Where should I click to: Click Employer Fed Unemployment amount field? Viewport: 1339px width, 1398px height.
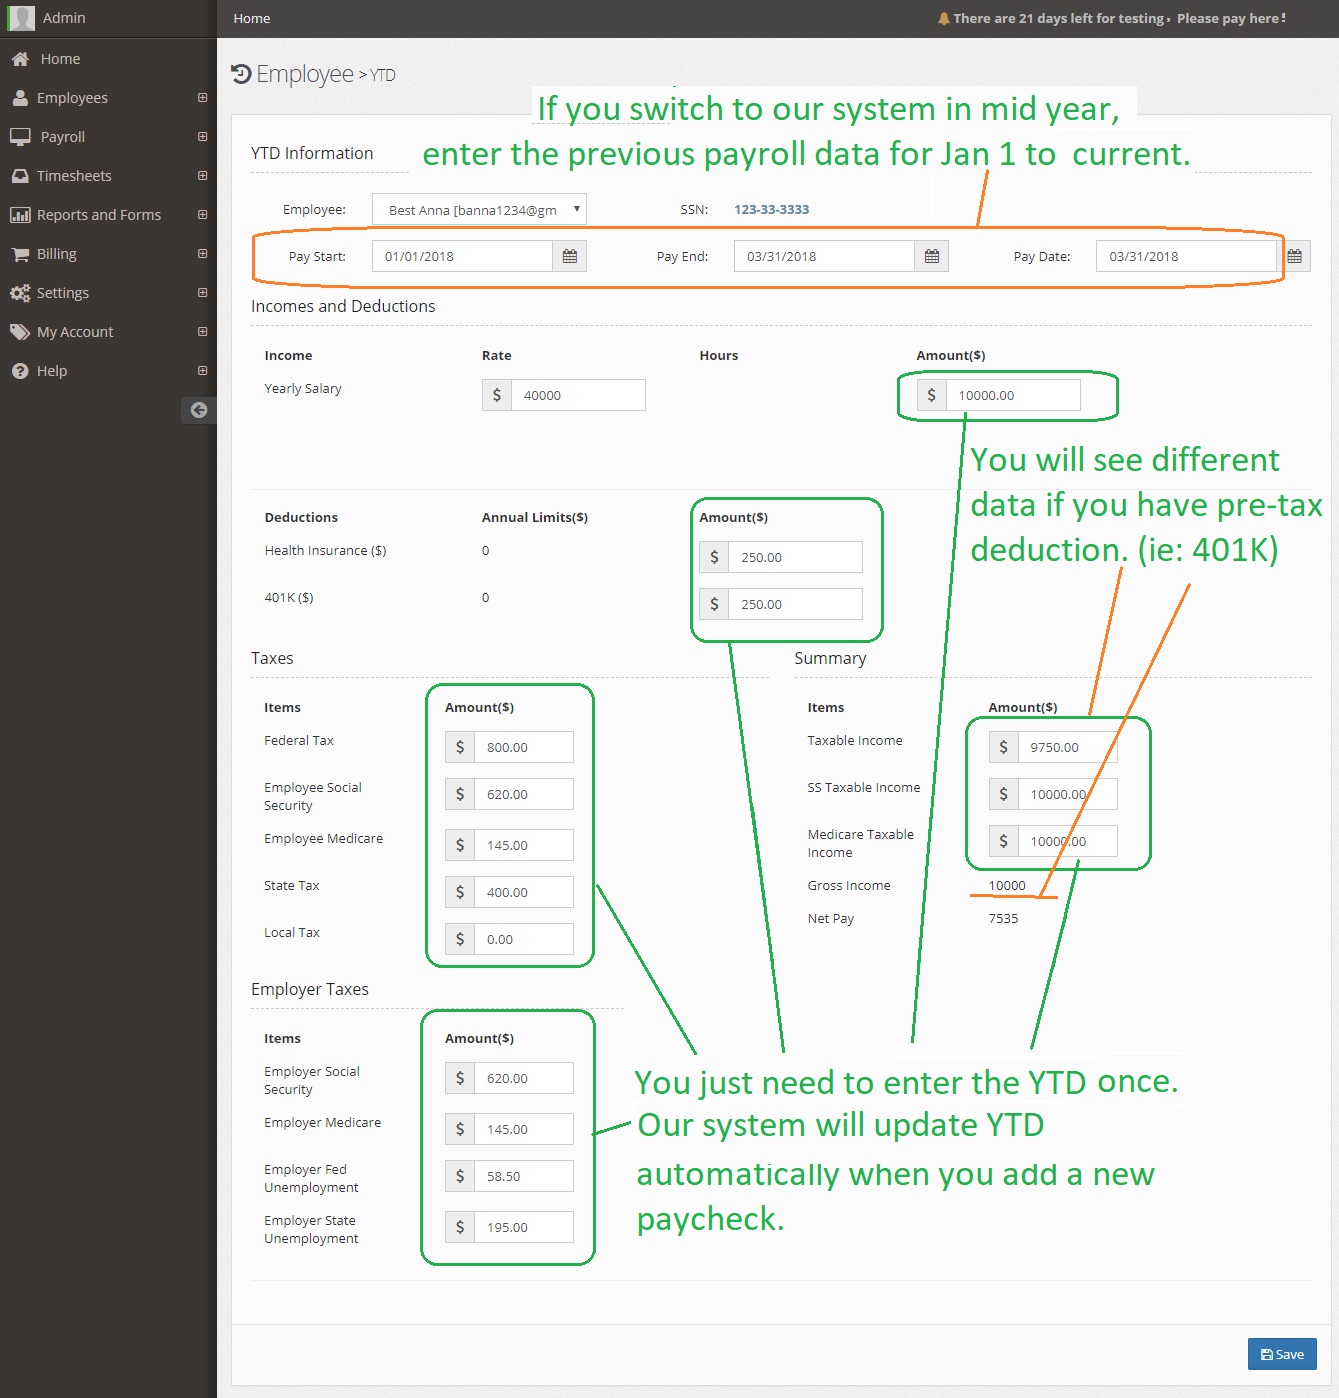point(524,1176)
